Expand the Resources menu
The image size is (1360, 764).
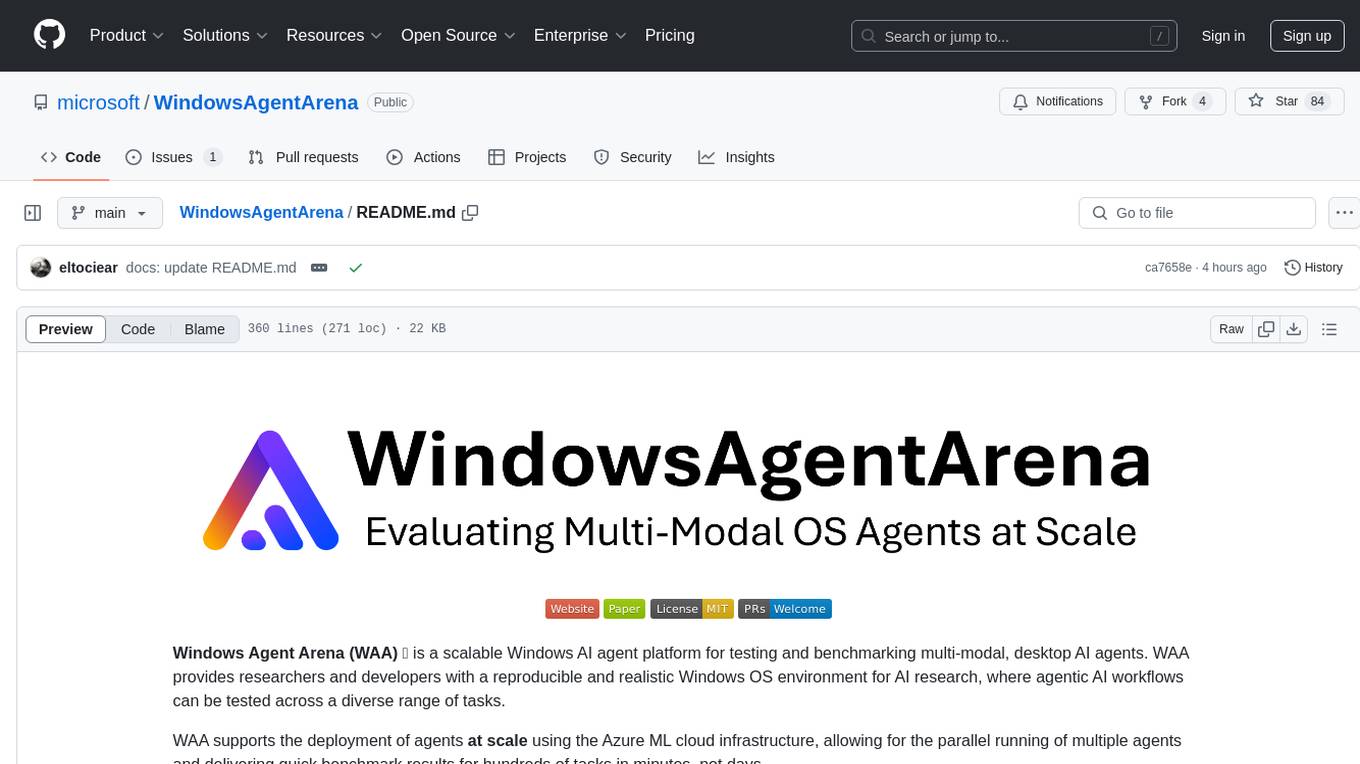[334, 35]
